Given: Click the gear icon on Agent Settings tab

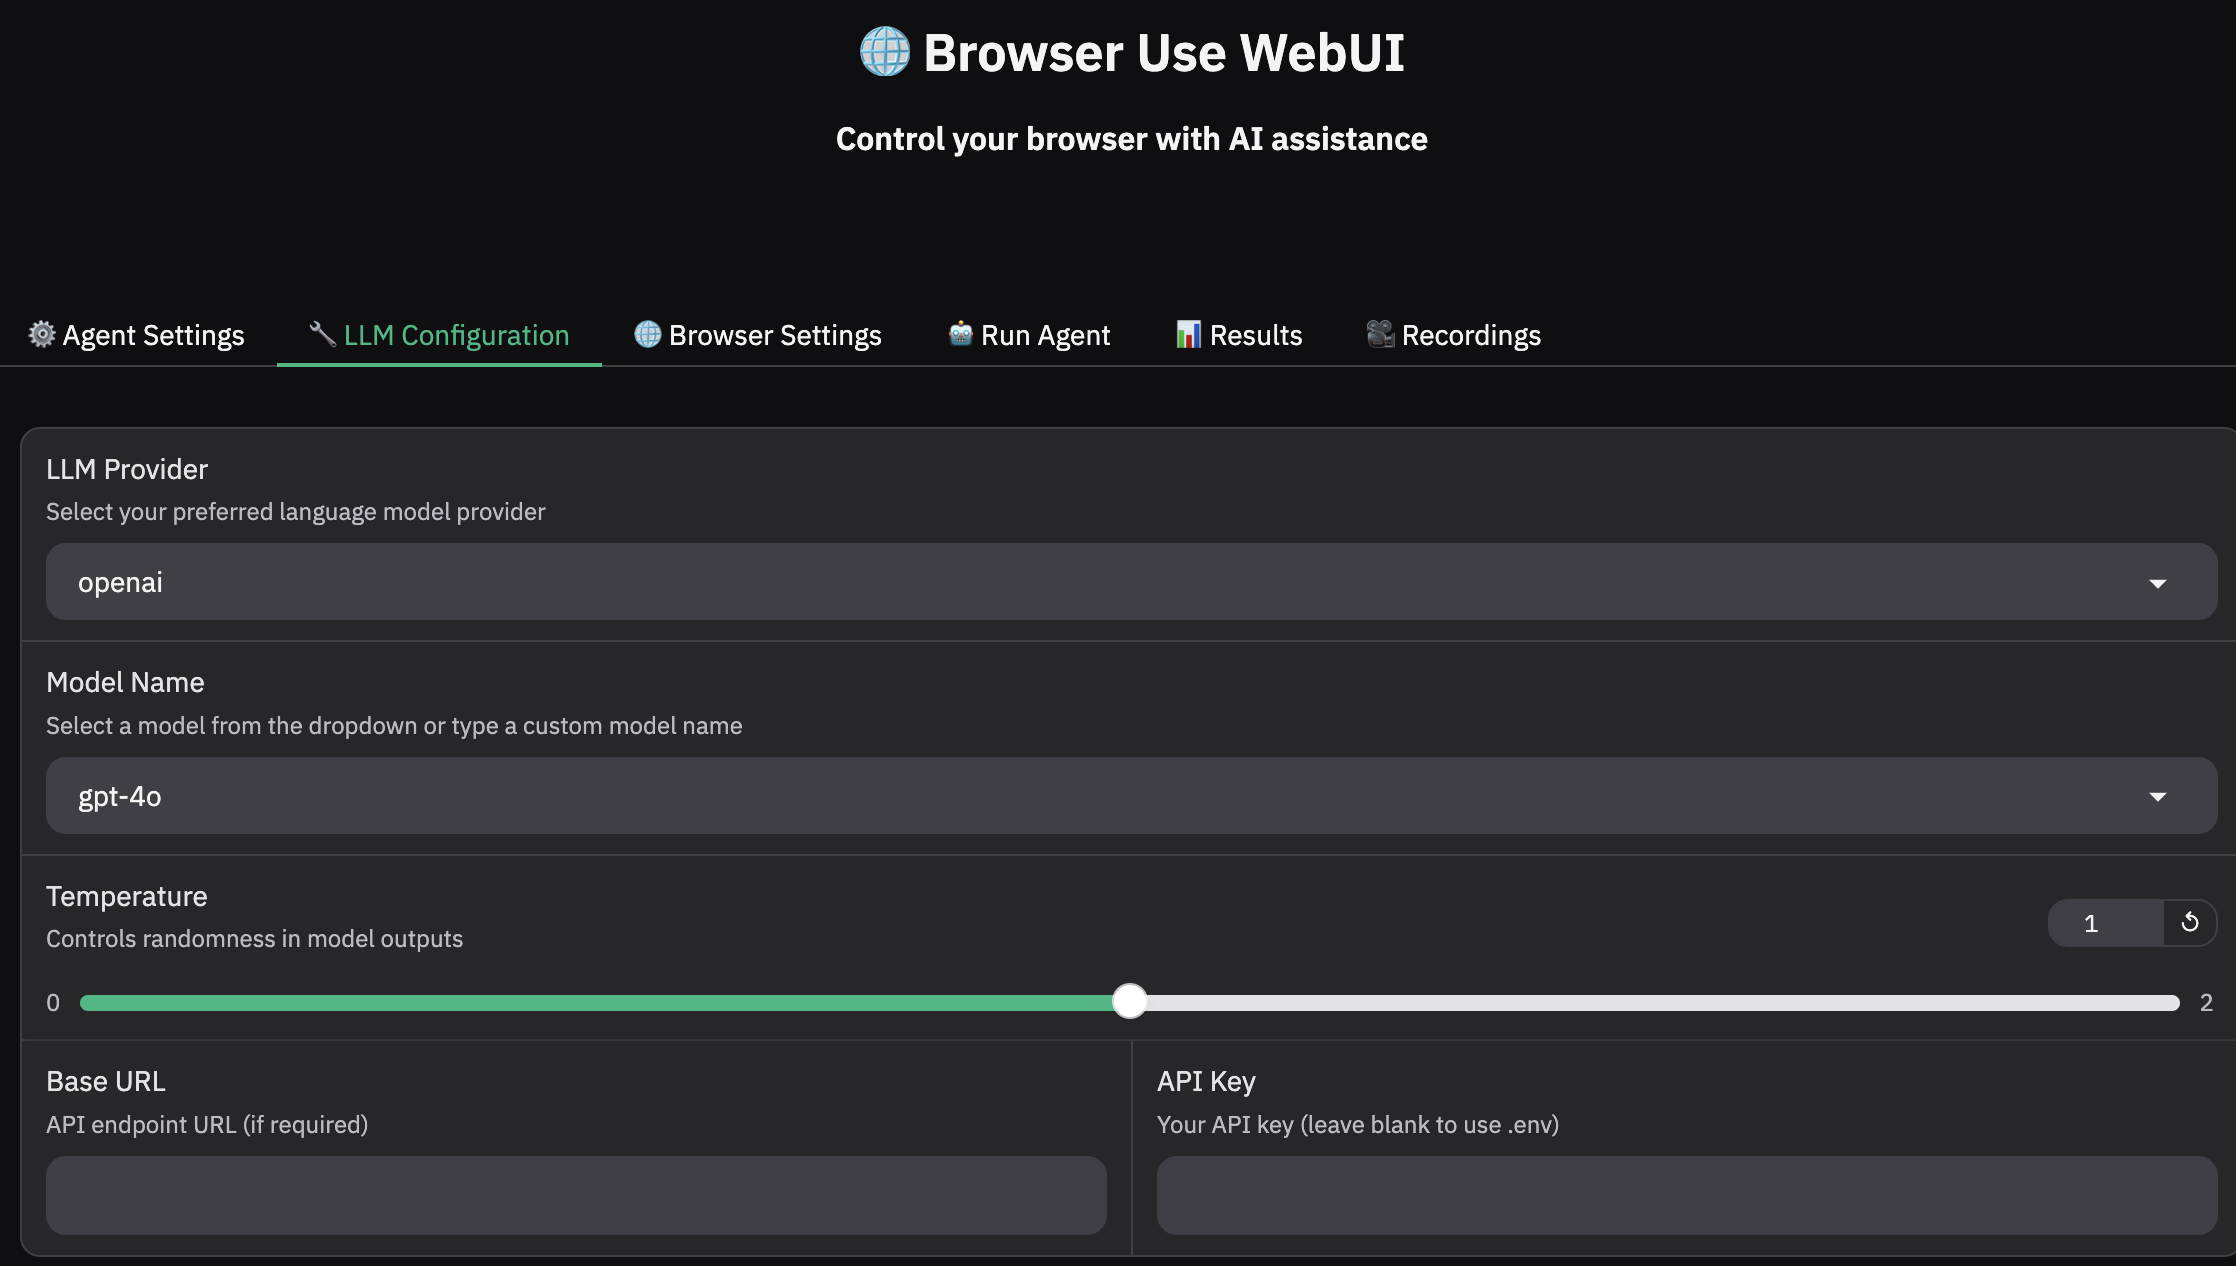Looking at the screenshot, I should (x=41, y=334).
